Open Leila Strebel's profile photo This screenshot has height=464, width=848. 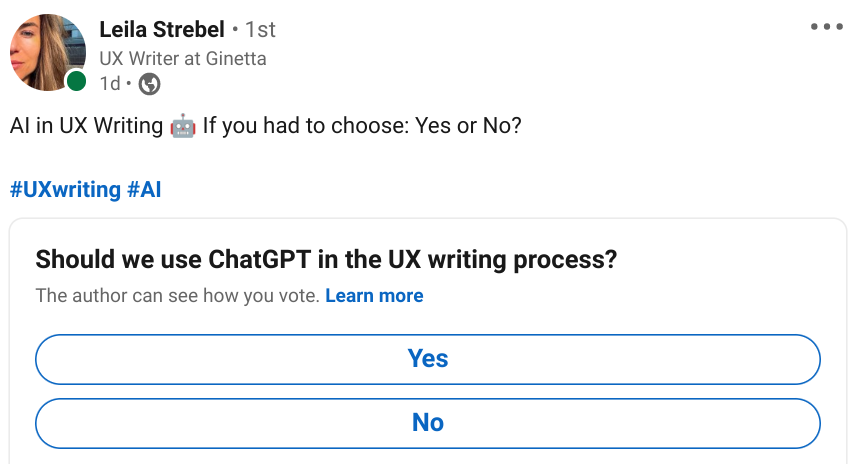point(48,52)
